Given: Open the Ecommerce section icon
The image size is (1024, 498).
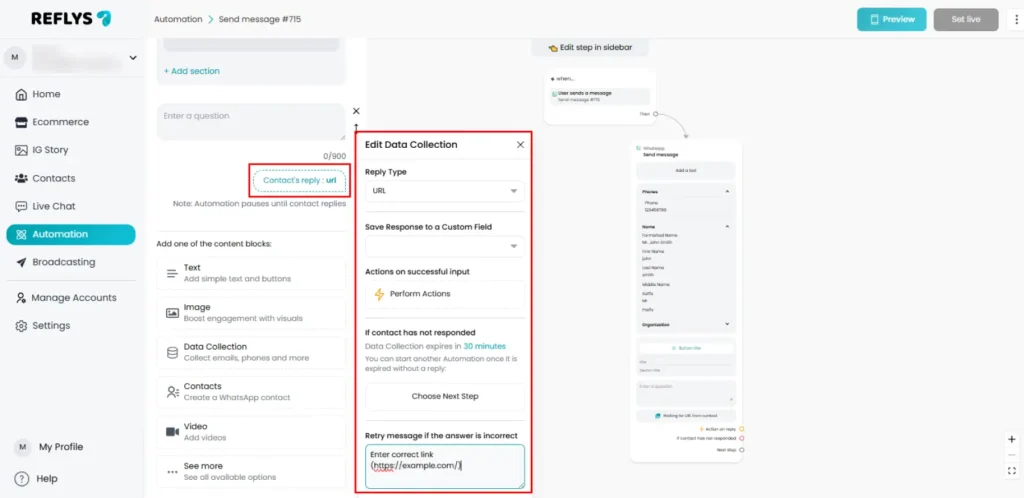Looking at the screenshot, I should point(22,122).
